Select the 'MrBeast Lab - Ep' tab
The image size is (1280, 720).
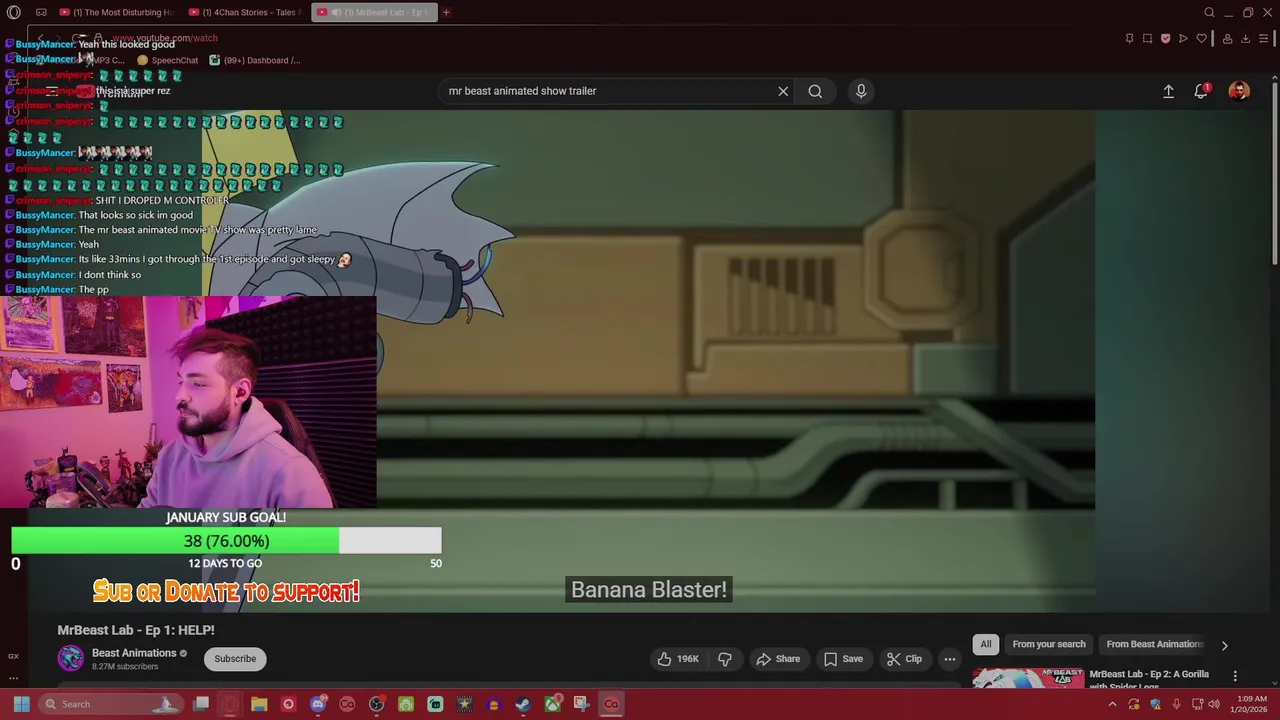374,12
